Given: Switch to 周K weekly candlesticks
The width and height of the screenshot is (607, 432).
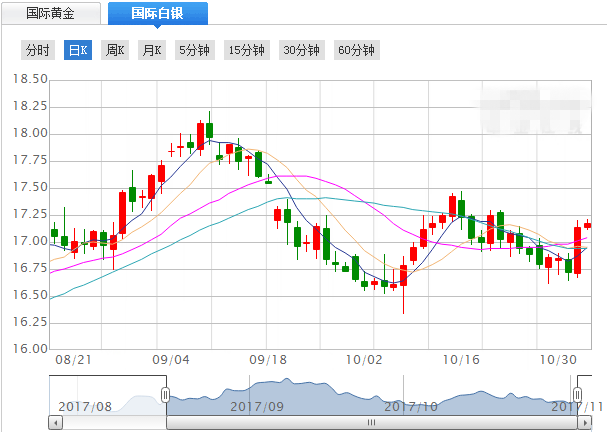Looking at the screenshot, I should [115, 50].
